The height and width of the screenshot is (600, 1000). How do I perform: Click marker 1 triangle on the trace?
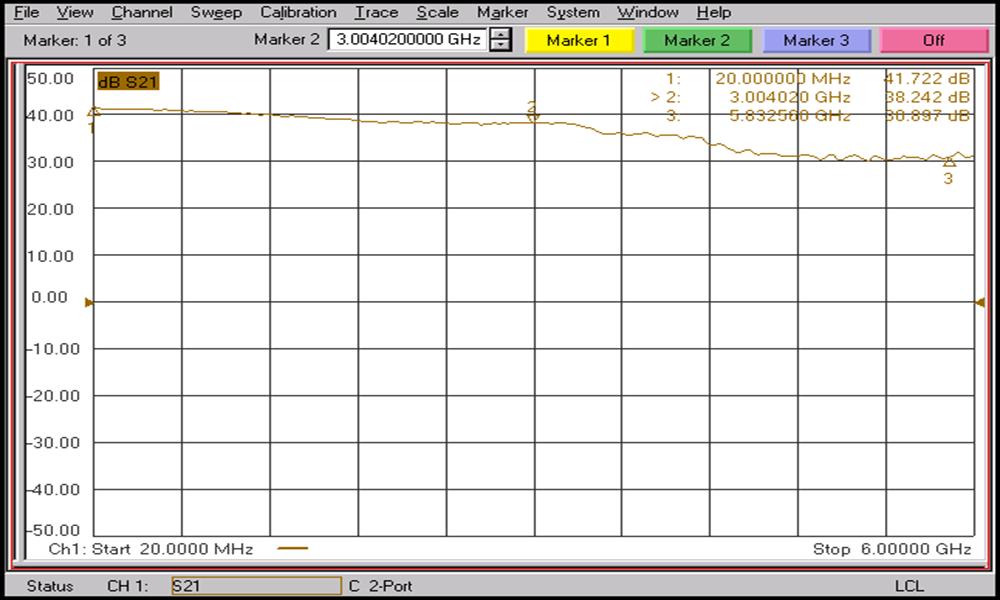point(95,111)
